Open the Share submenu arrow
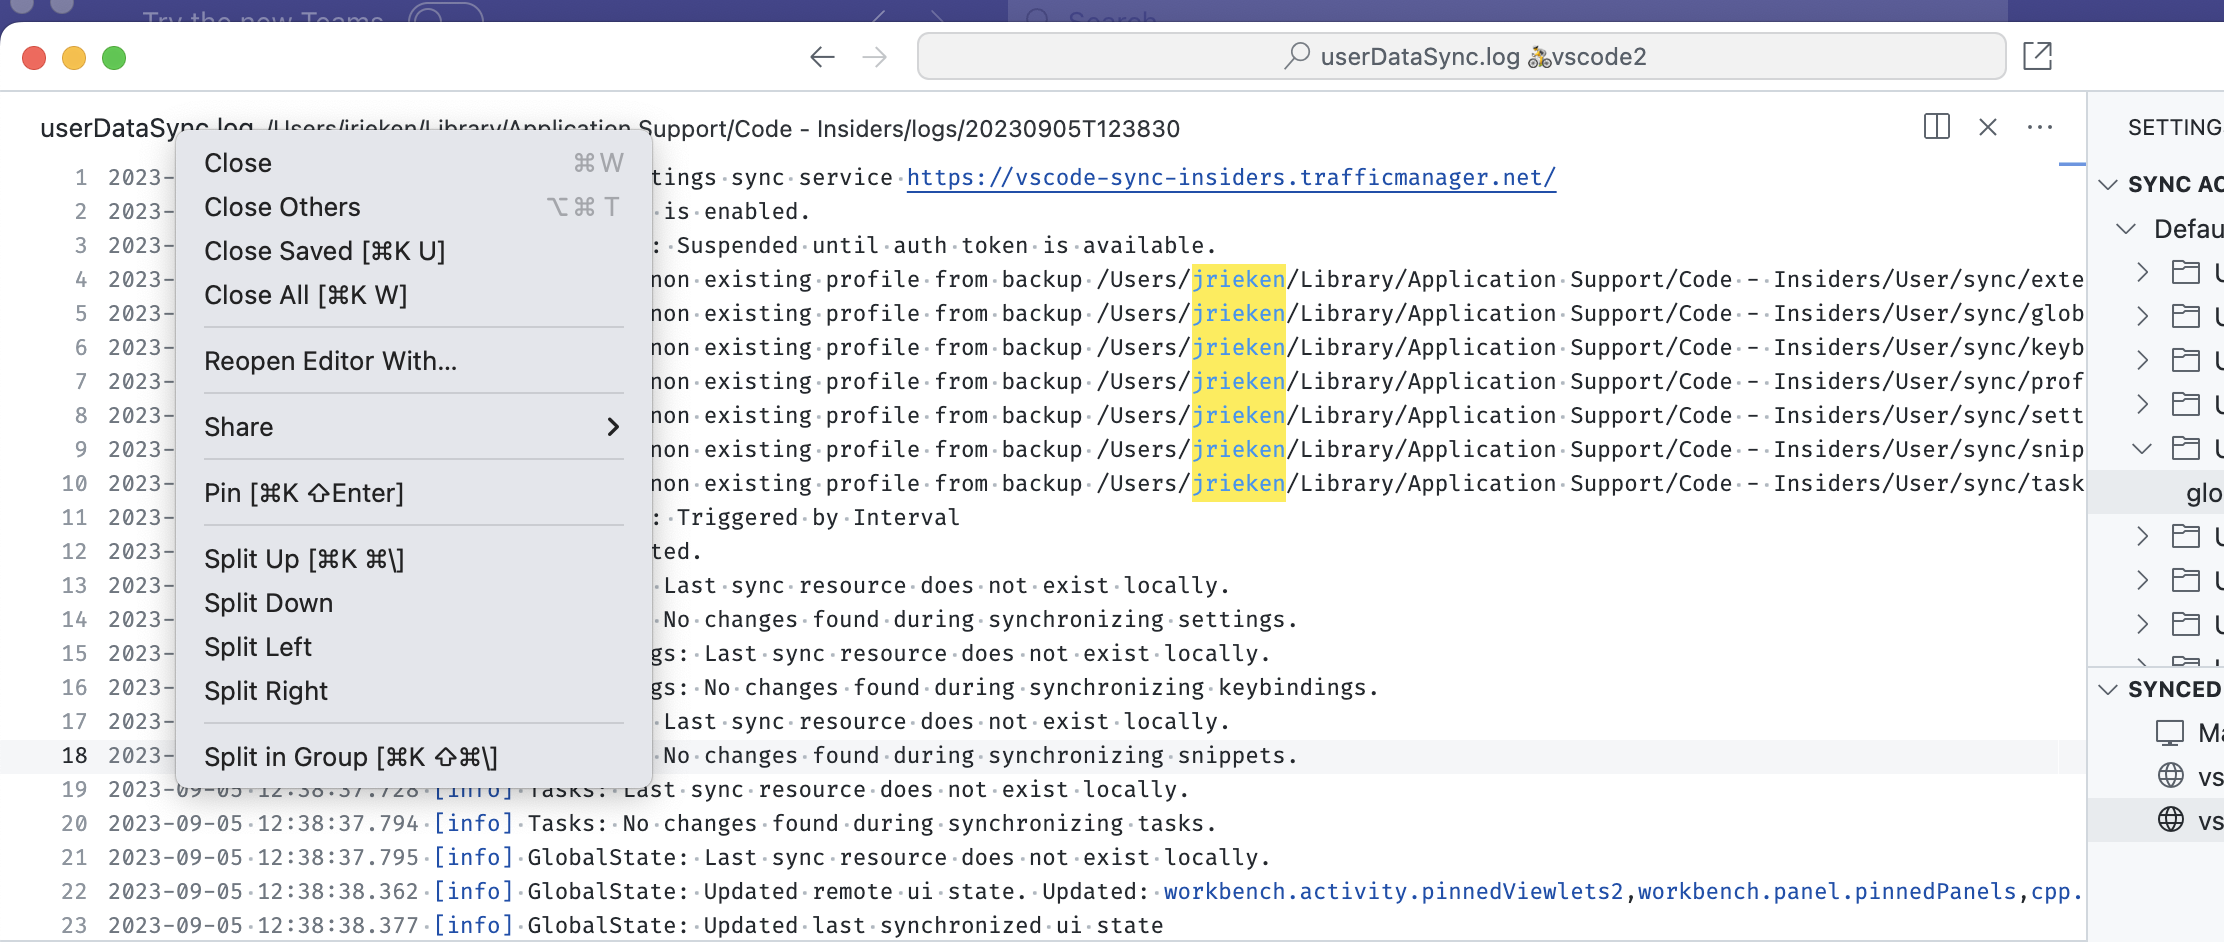Viewport: 2224px width, 942px height. pos(613,426)
